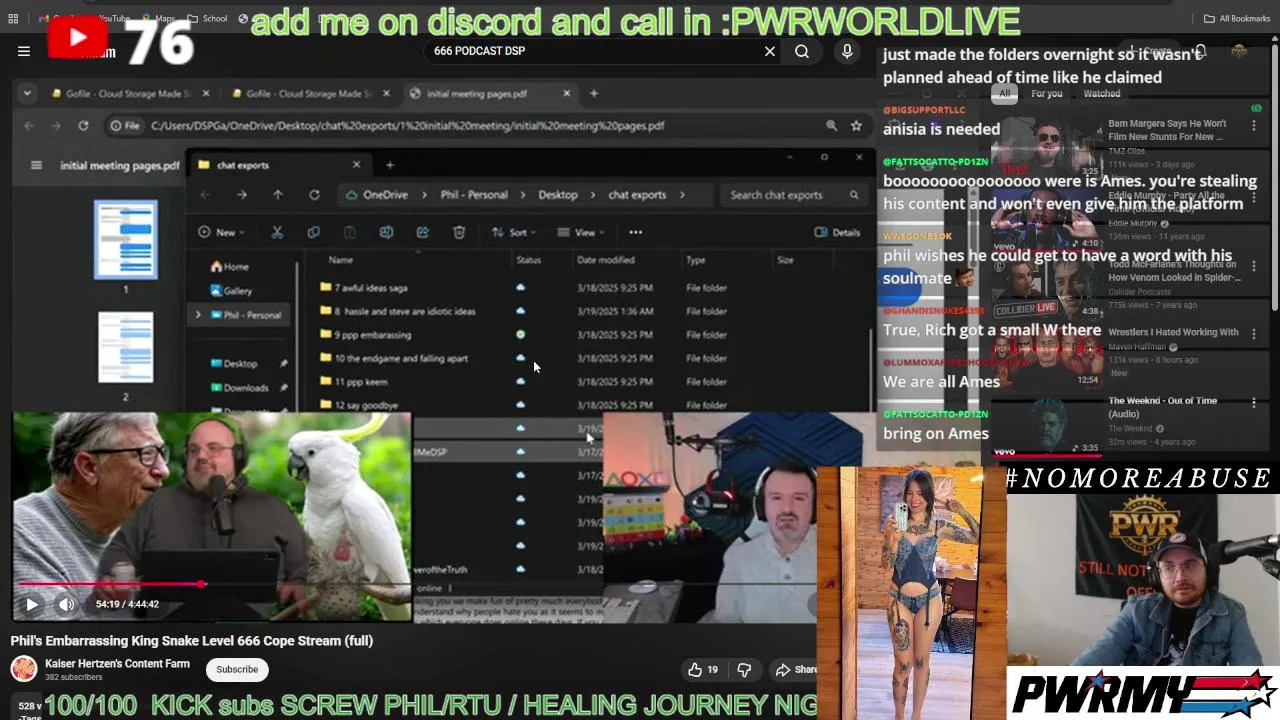The image size is (1280, 720).
Task: Add a new File Explorer tab
Action: 390,165
